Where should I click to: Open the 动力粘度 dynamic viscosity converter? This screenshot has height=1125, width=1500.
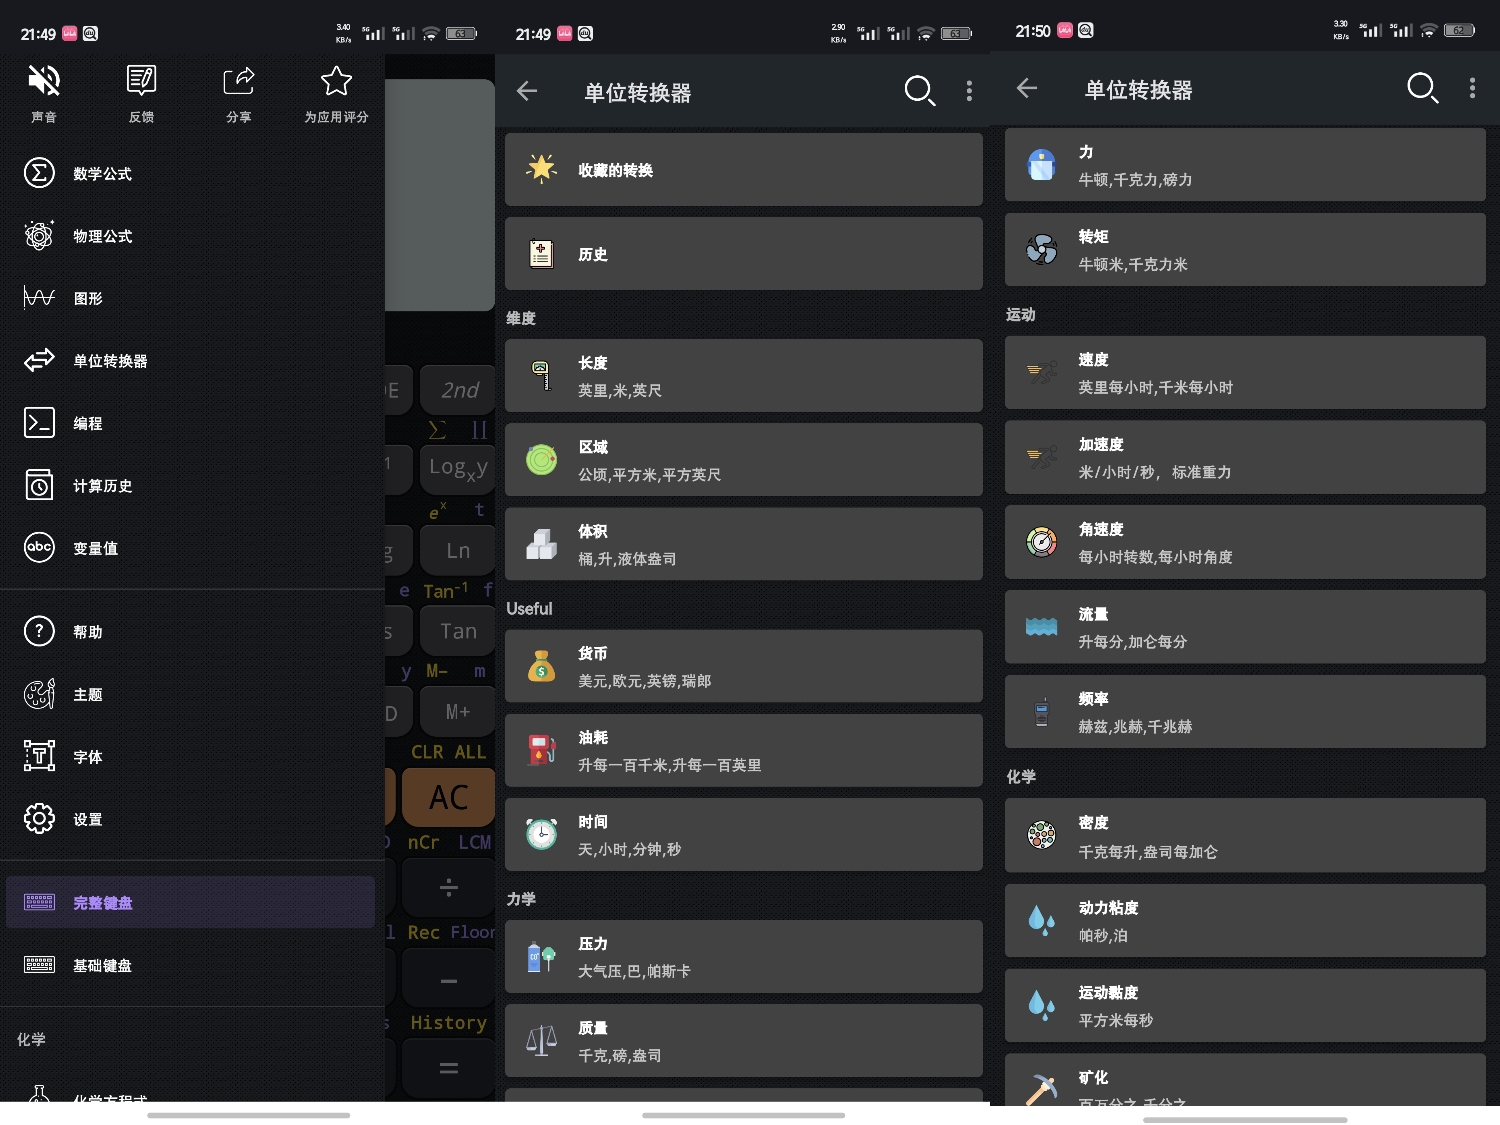(1245, 920)
